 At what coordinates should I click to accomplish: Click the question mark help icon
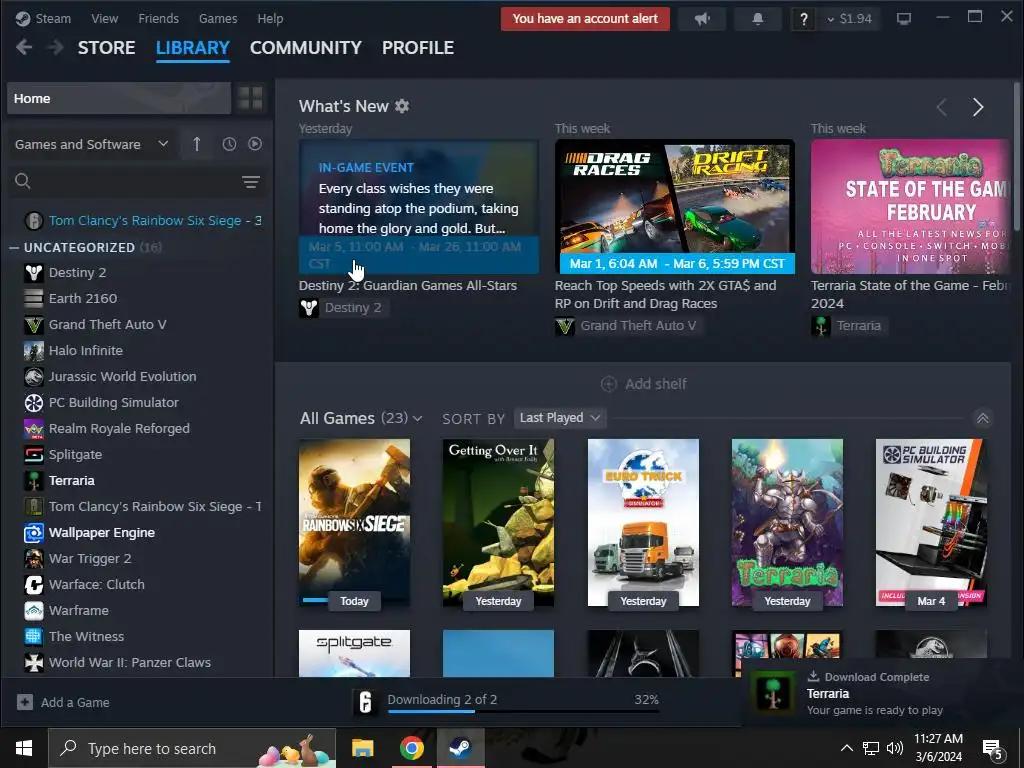point(804,19)
